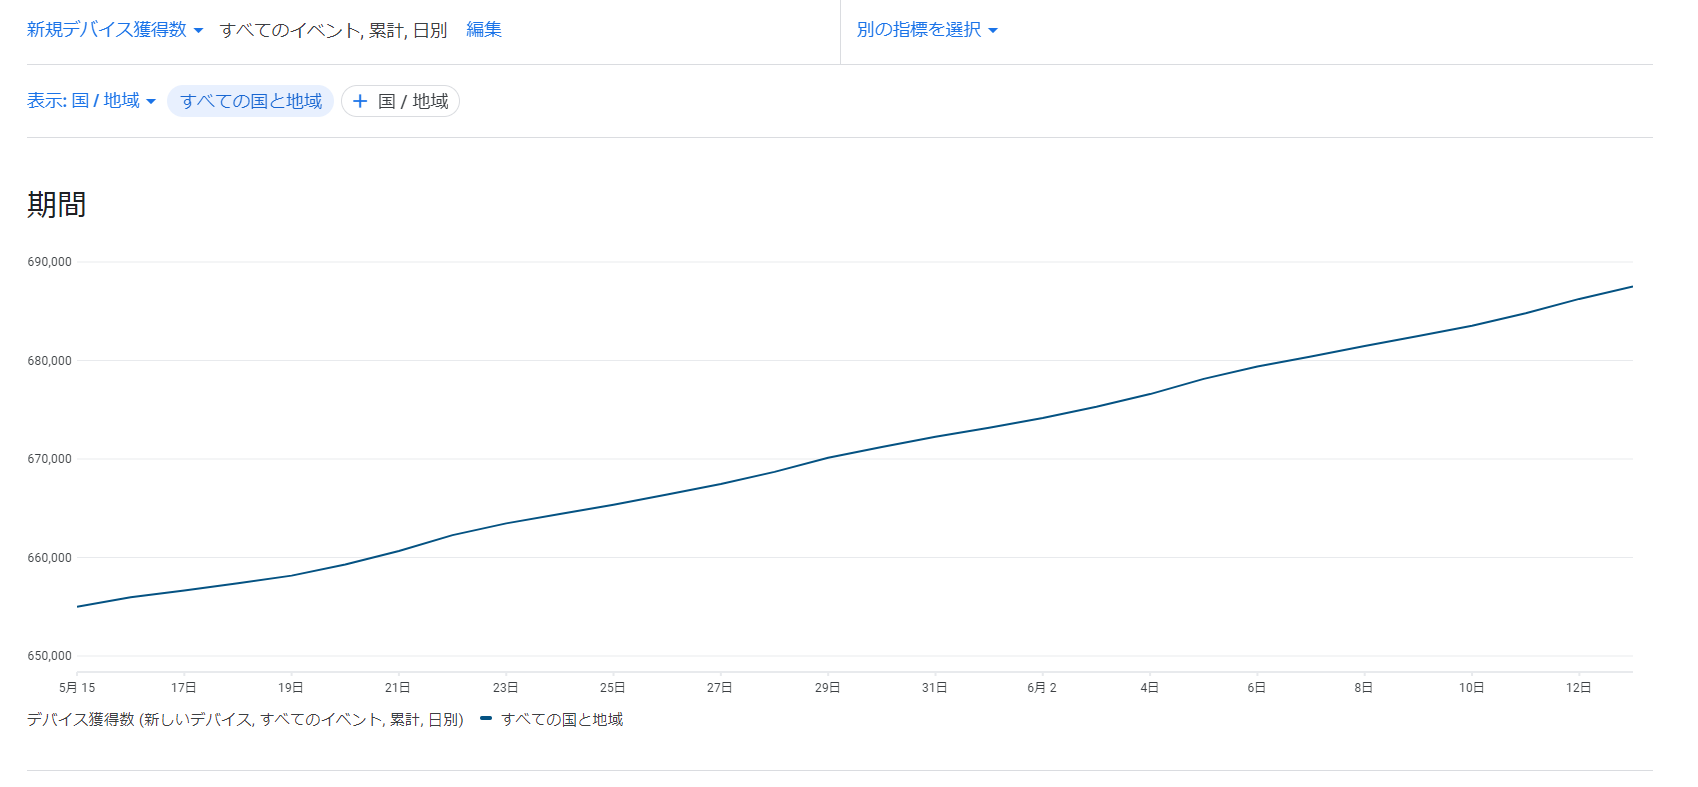Expand the 別の指標を選択 dropdown
1698x787 pixels.
(926, 30)
